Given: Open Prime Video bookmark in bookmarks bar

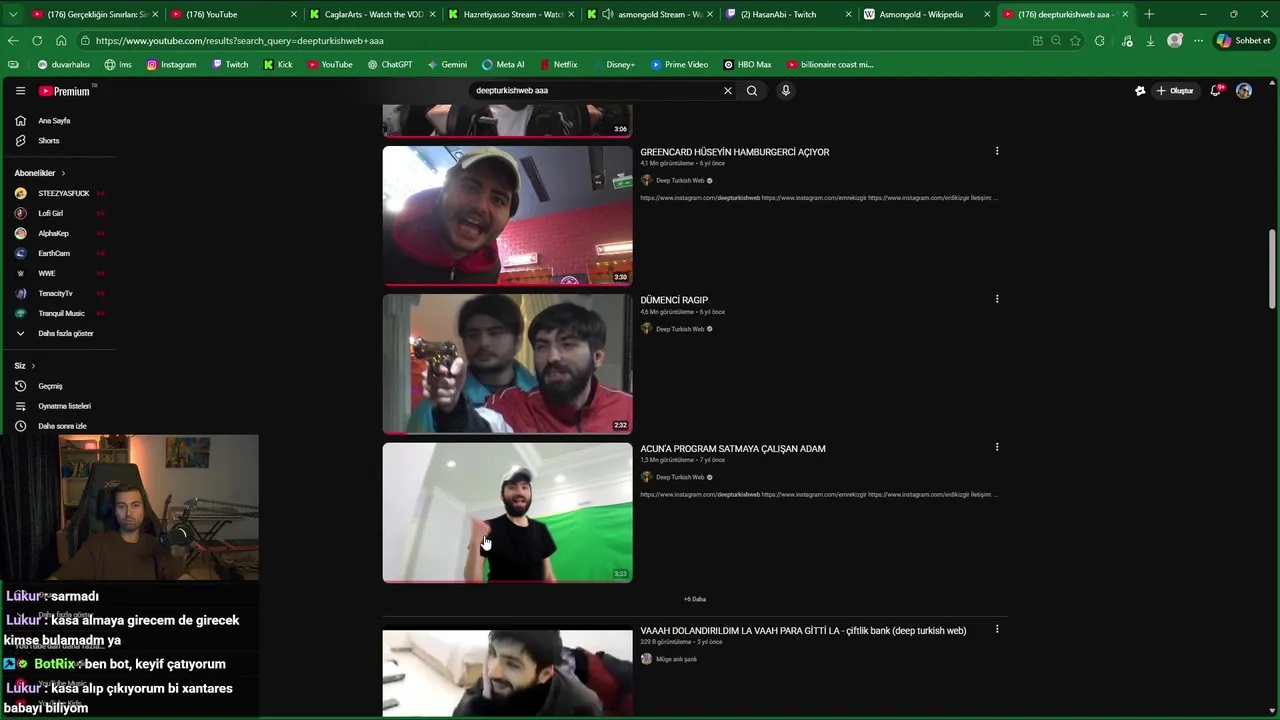Looking at the screenshot, I should pyautogui.click(x=680, y=65).
